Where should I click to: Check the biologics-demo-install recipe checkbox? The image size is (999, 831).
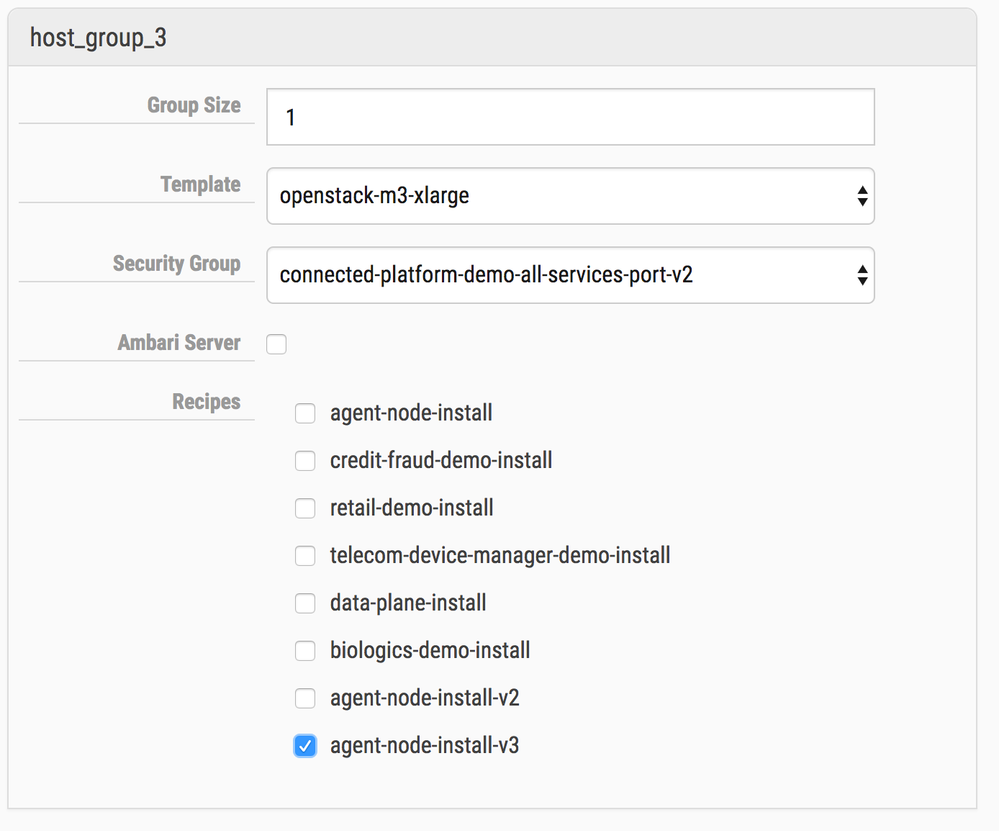pos(305,651)
